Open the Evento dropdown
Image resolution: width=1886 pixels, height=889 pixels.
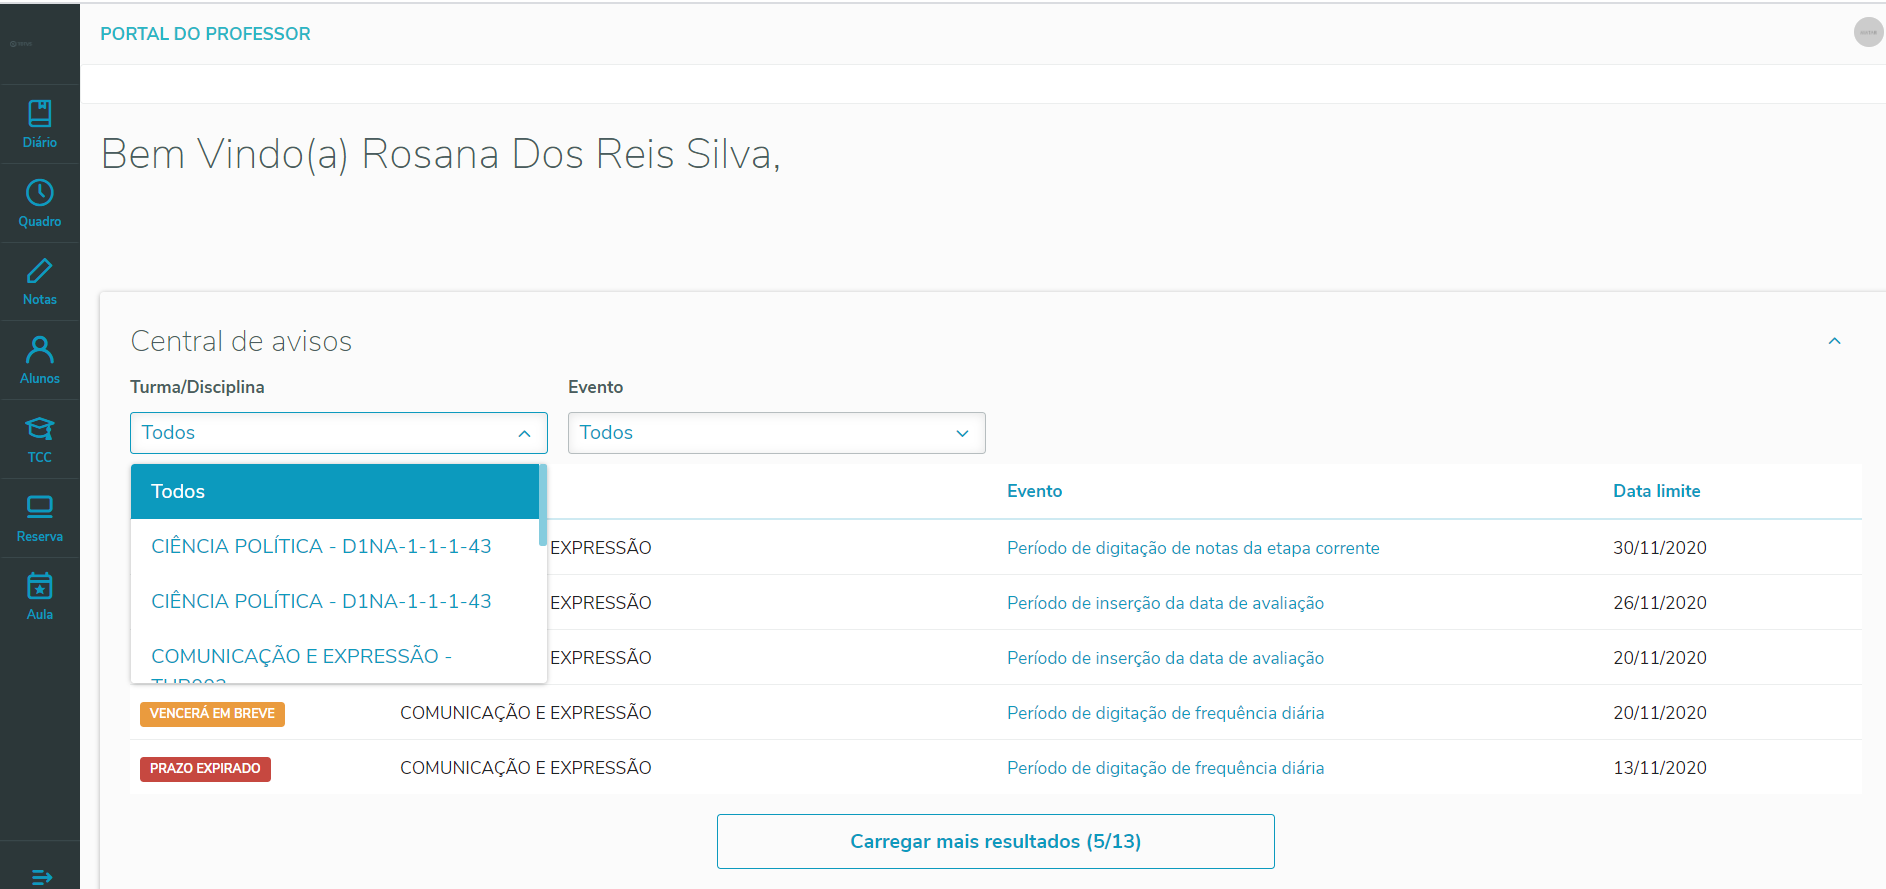(x=776, y=433)
